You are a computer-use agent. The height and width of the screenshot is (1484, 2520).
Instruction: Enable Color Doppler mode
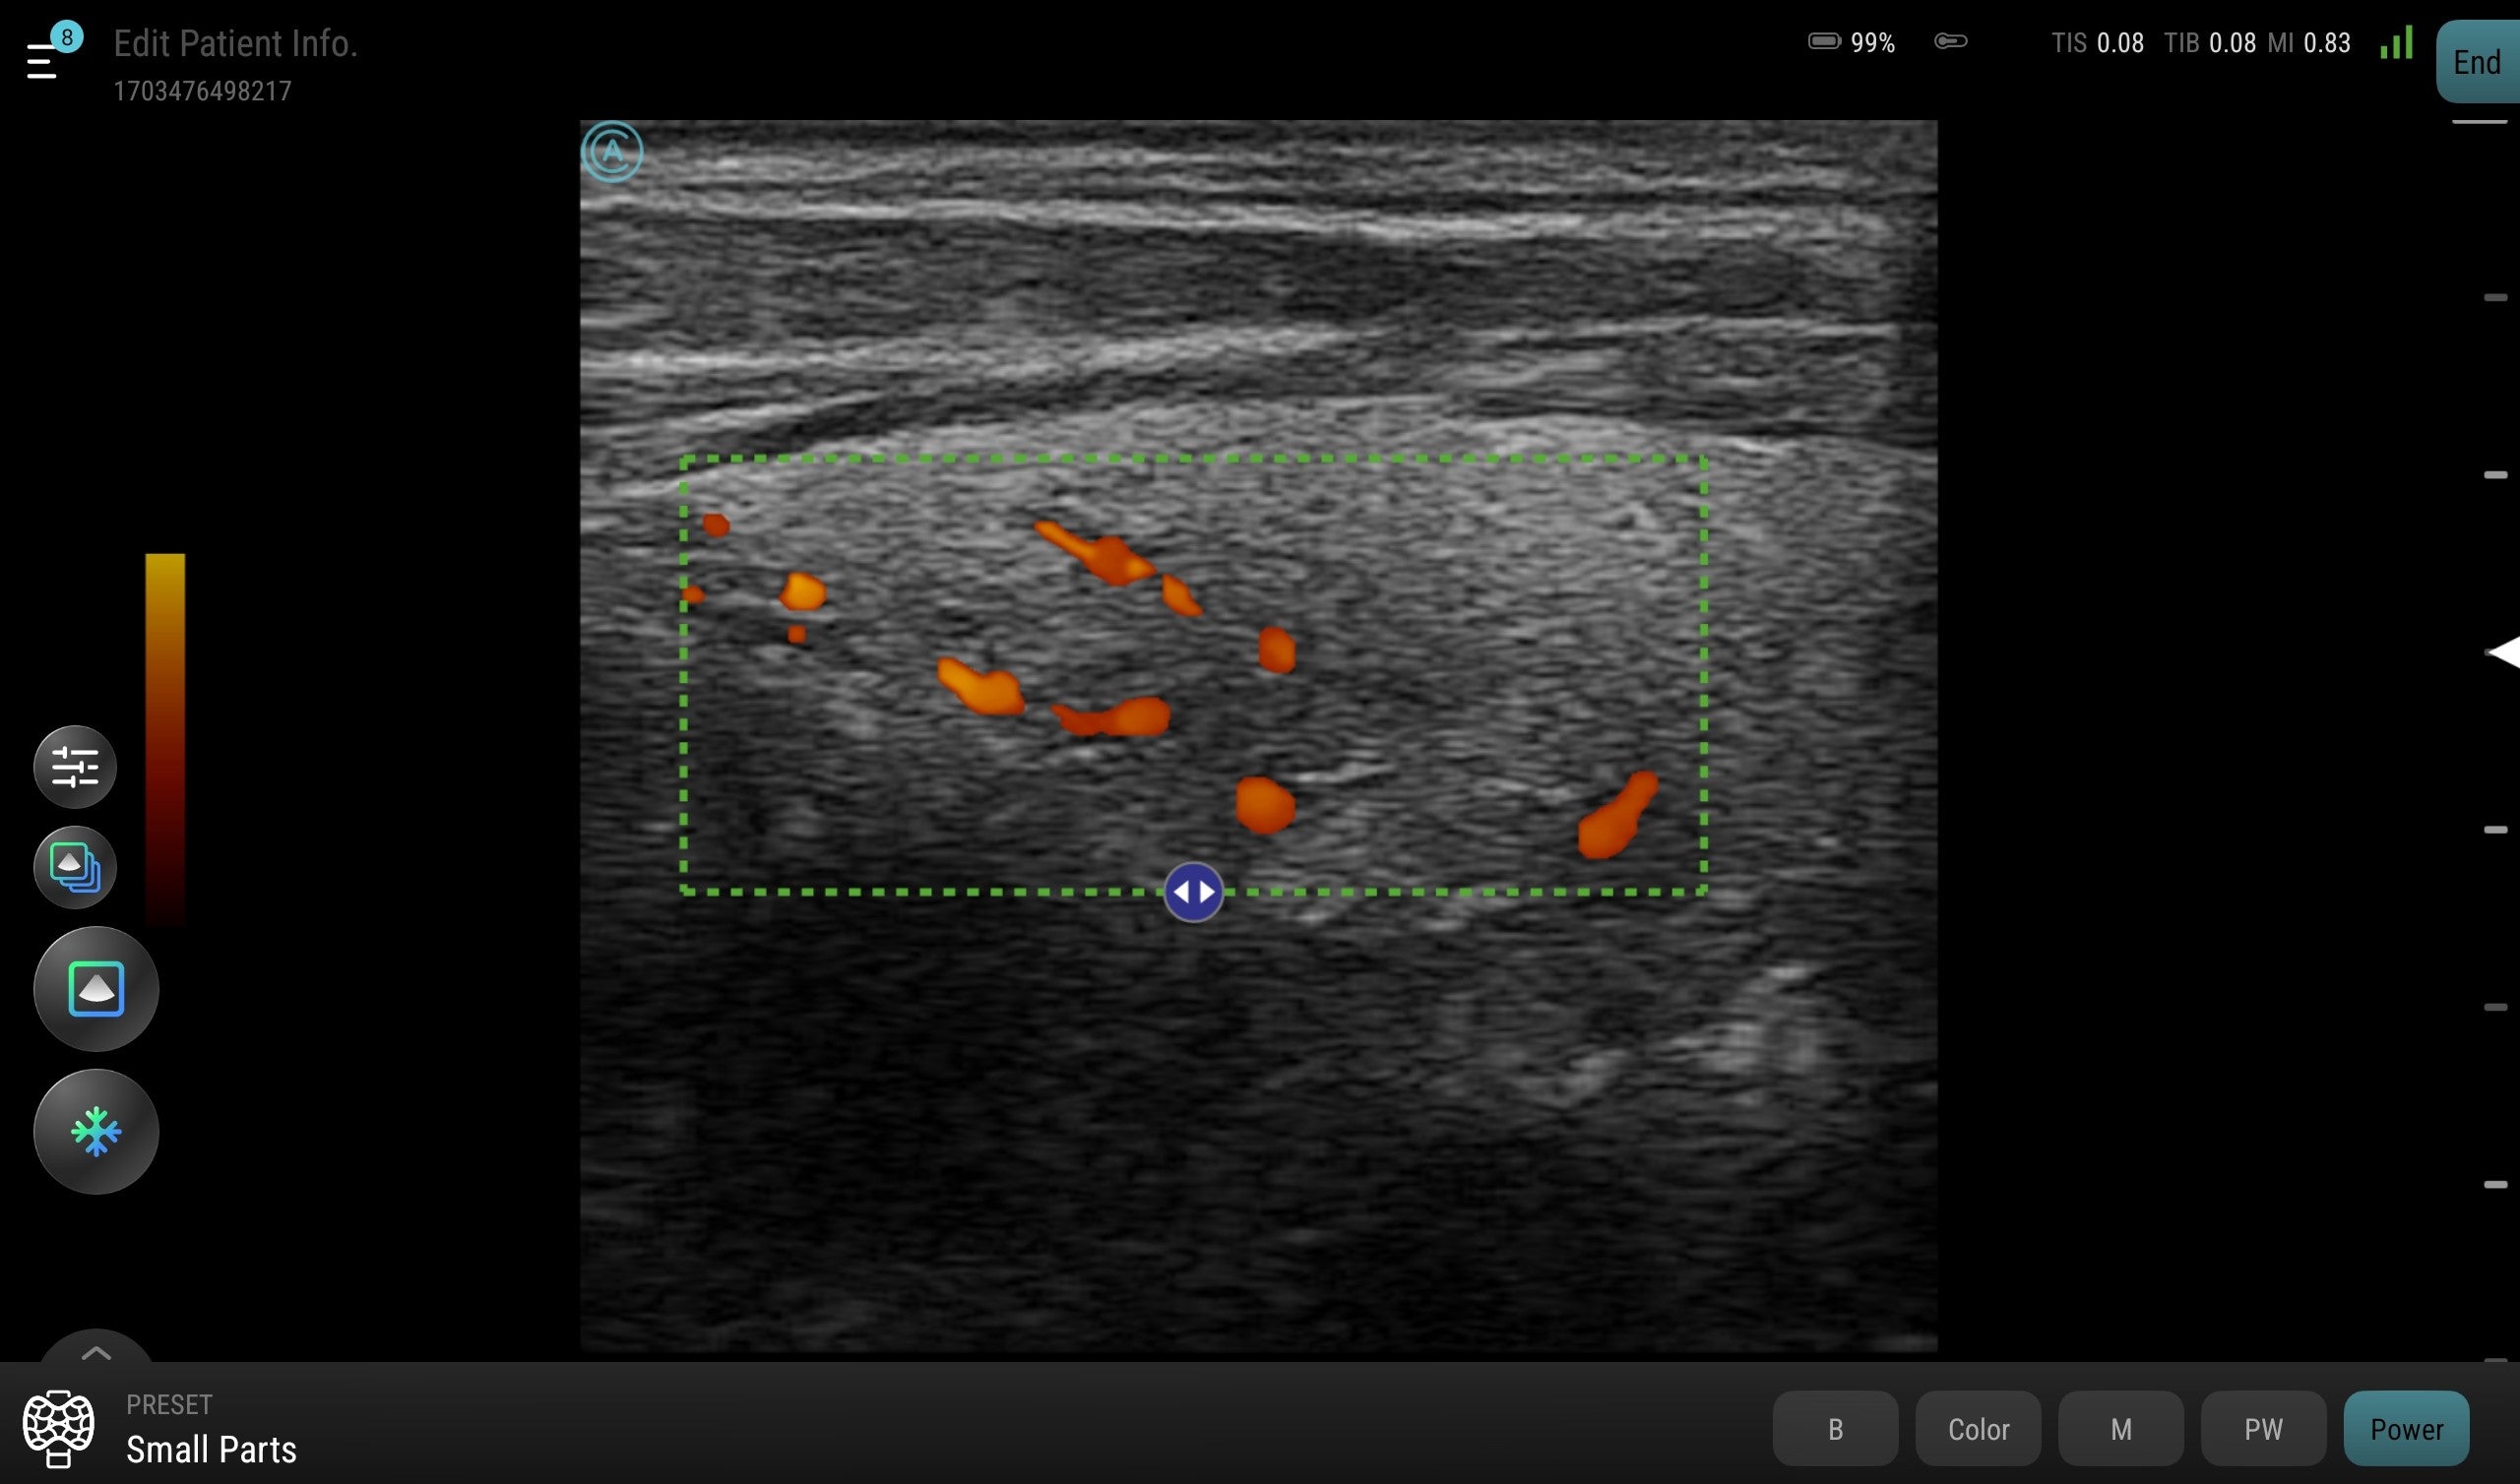1978,1428
